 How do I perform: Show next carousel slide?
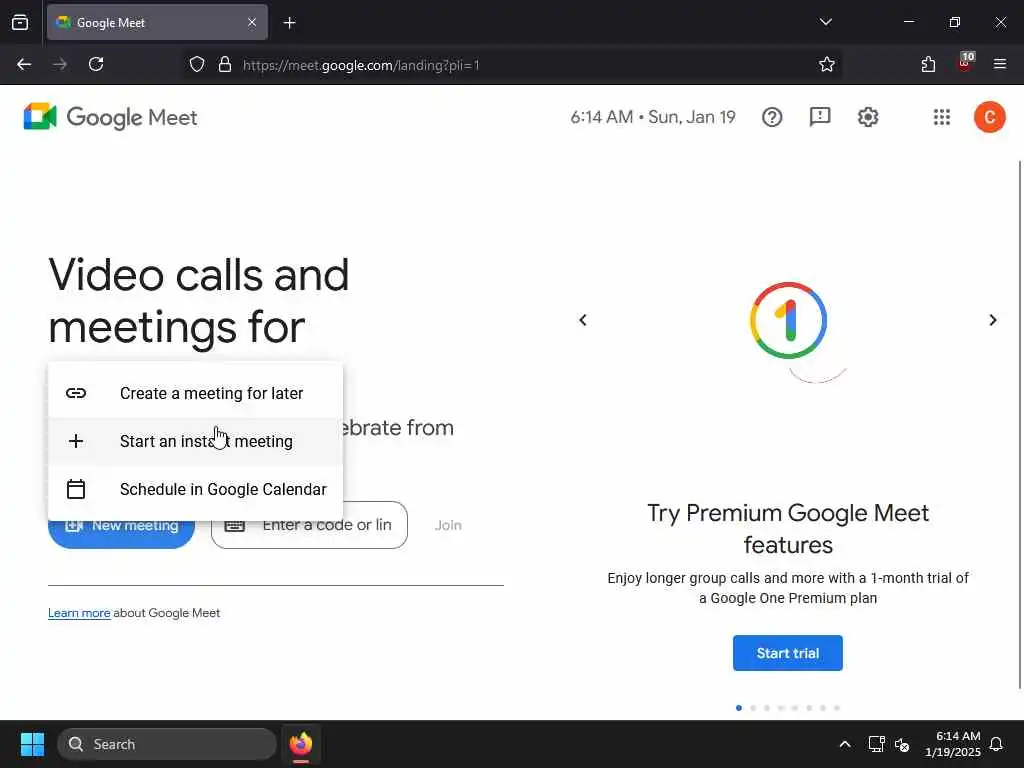[x=993, y=320]
